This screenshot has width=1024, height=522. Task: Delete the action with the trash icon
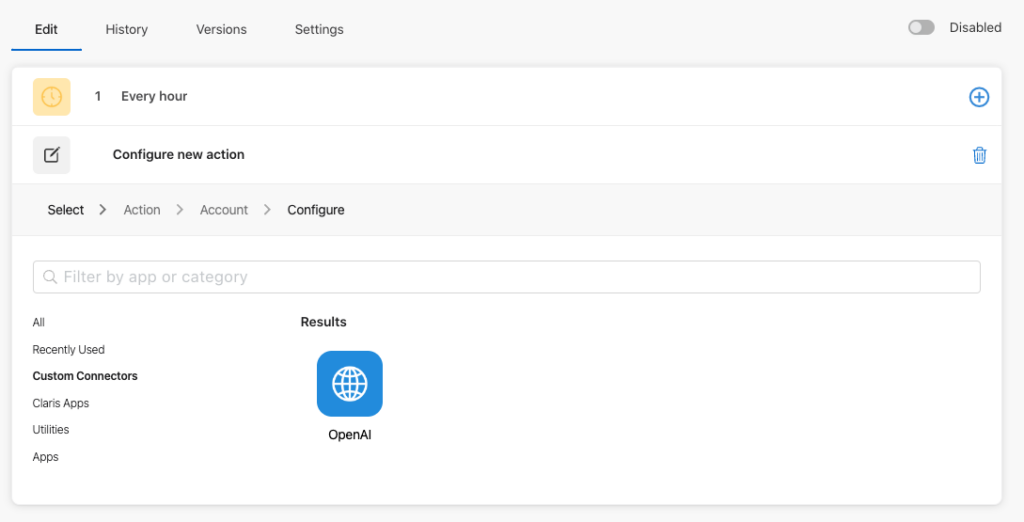click(x=979, y=155)
